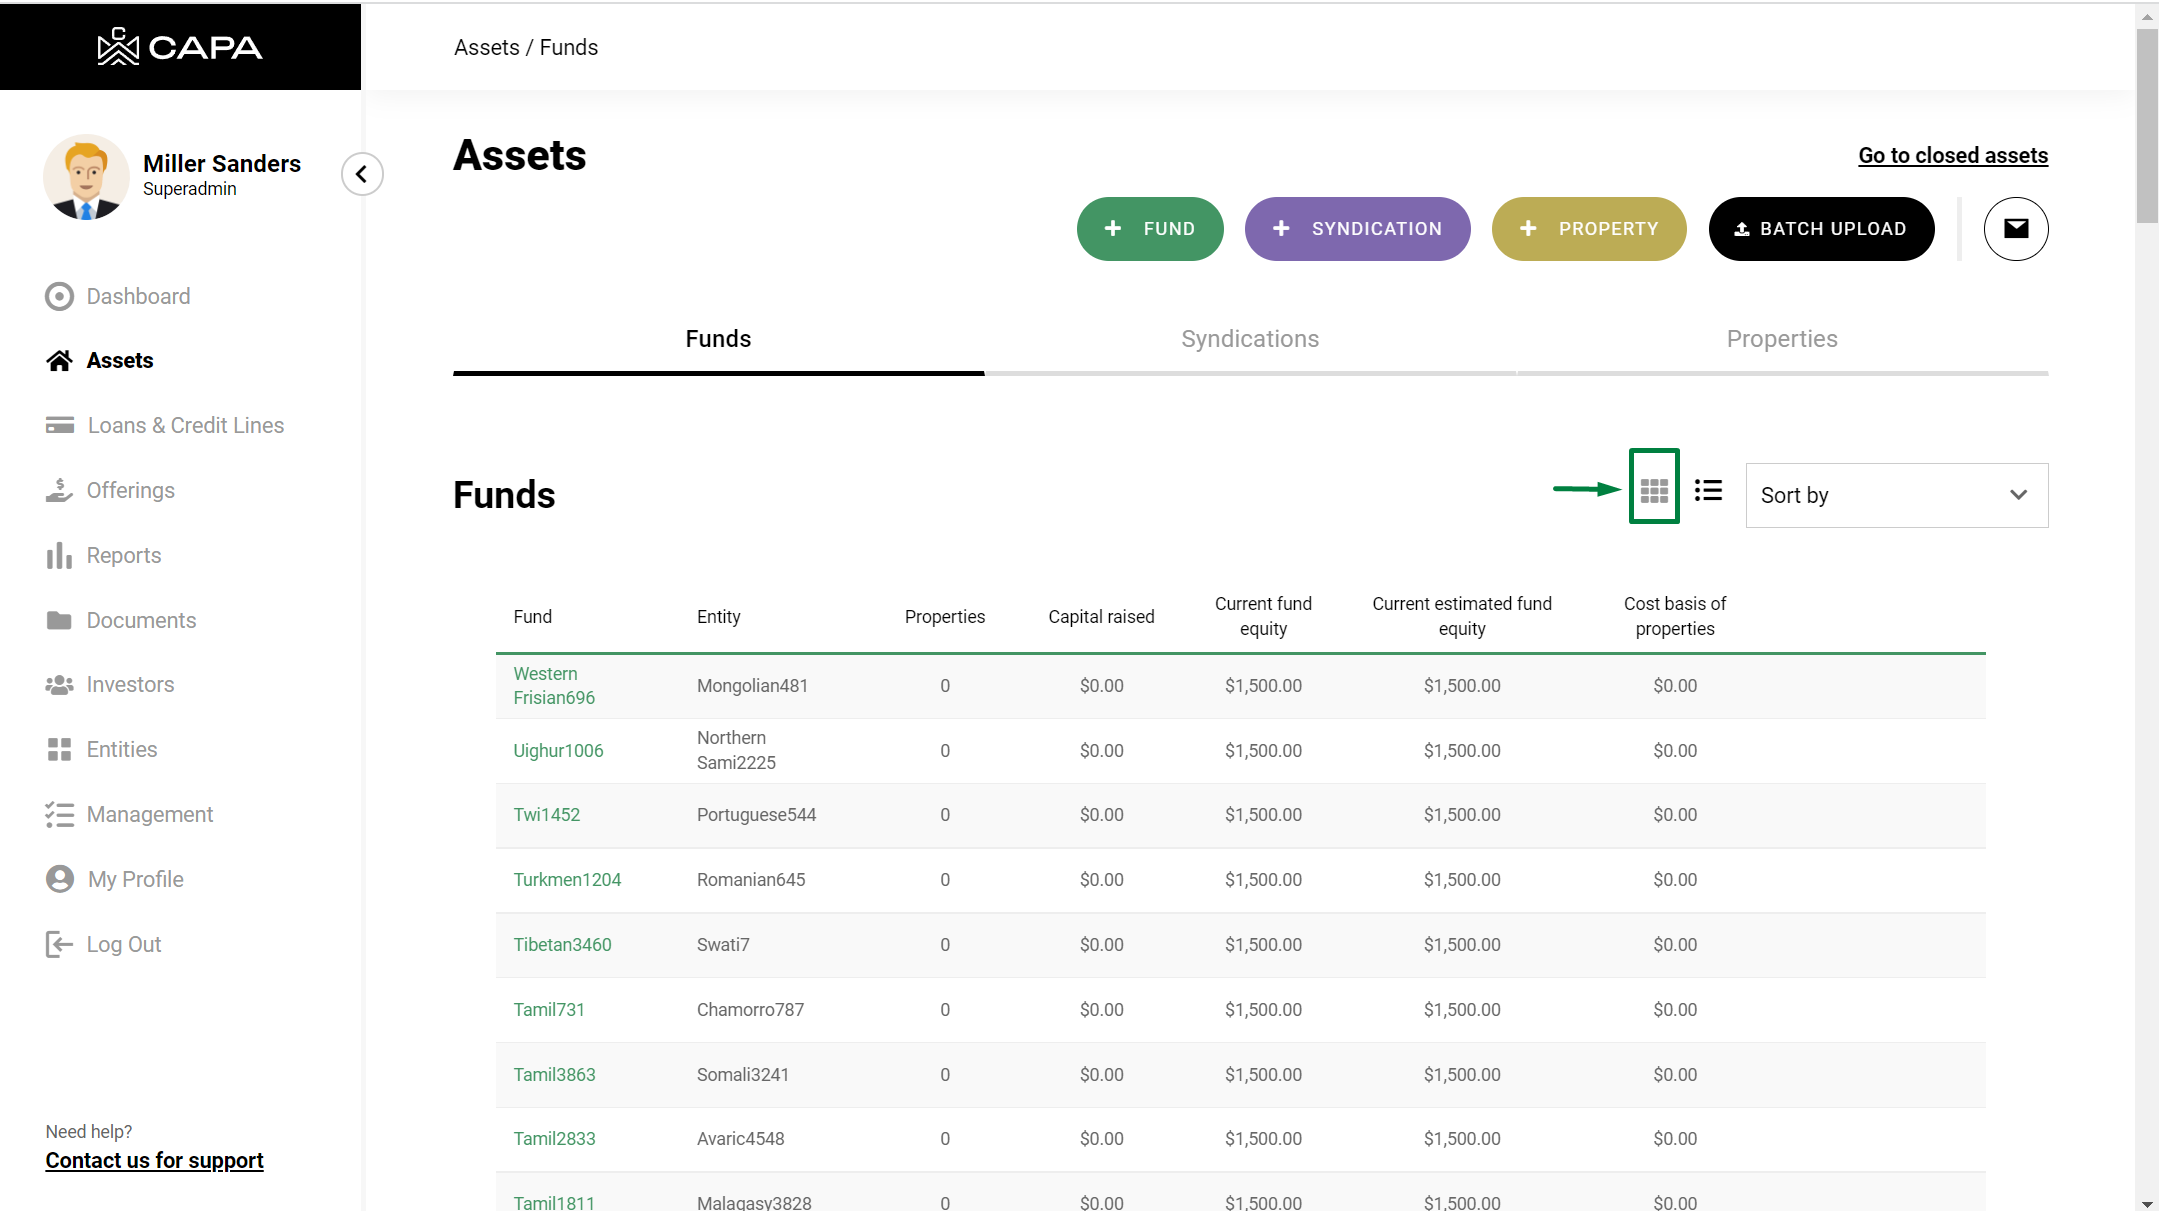Open Reports bar chart icon
Viewport: 2159px width, 1211px height.
pyautogui.click(x=60, y=555)
